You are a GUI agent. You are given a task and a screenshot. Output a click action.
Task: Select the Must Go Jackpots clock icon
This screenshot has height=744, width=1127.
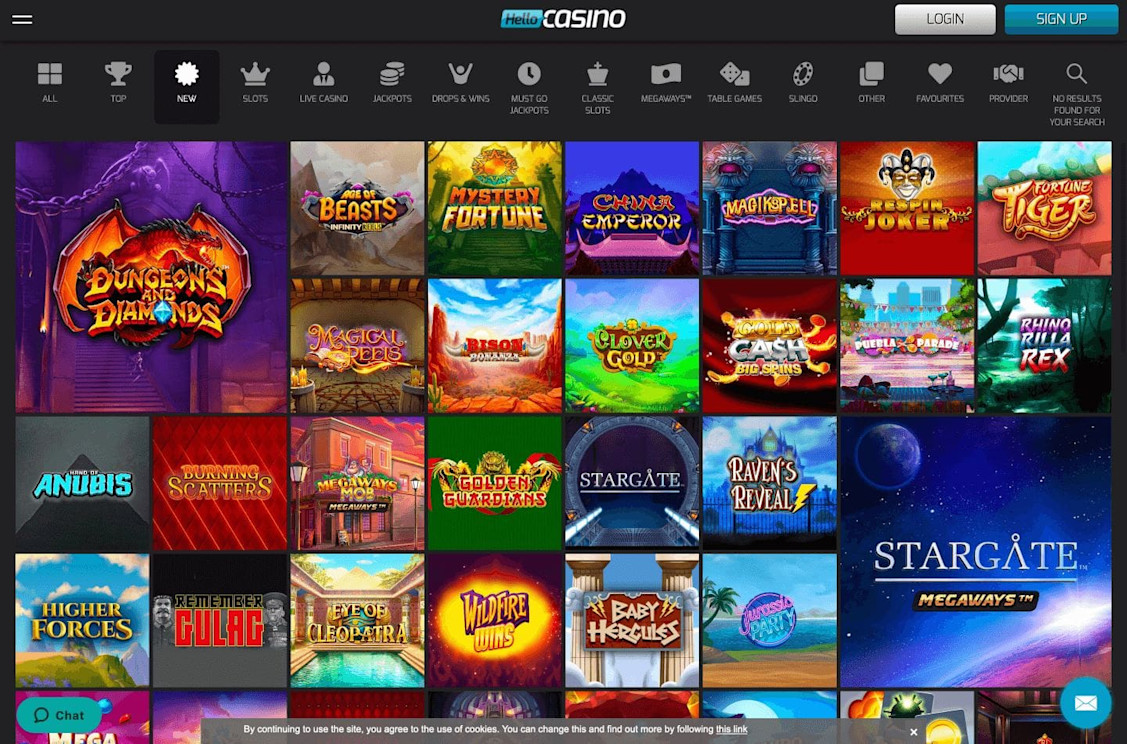pyautogui.click(x=529, y=73)
